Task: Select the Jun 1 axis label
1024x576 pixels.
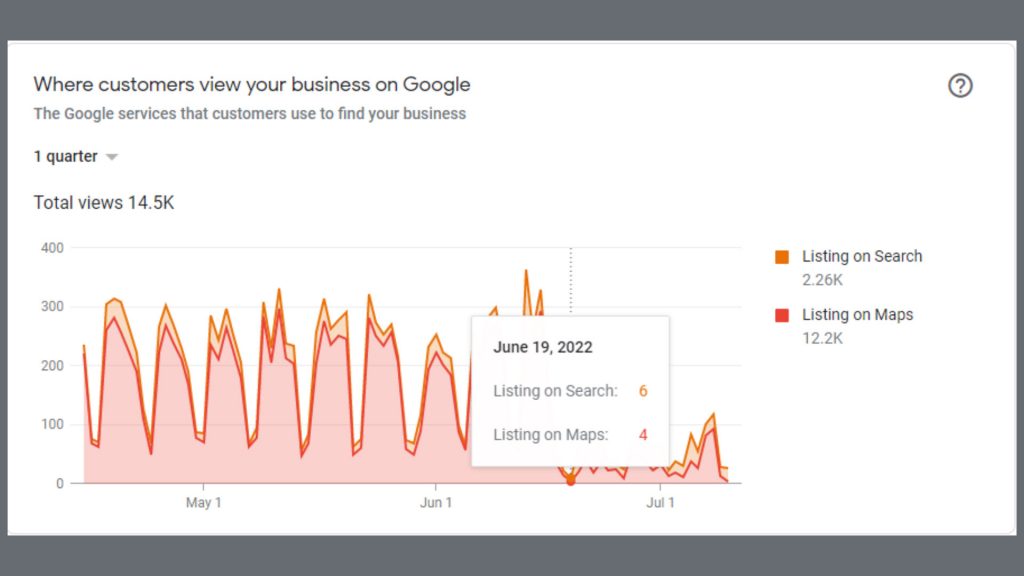Action: (x=436, y=503)
